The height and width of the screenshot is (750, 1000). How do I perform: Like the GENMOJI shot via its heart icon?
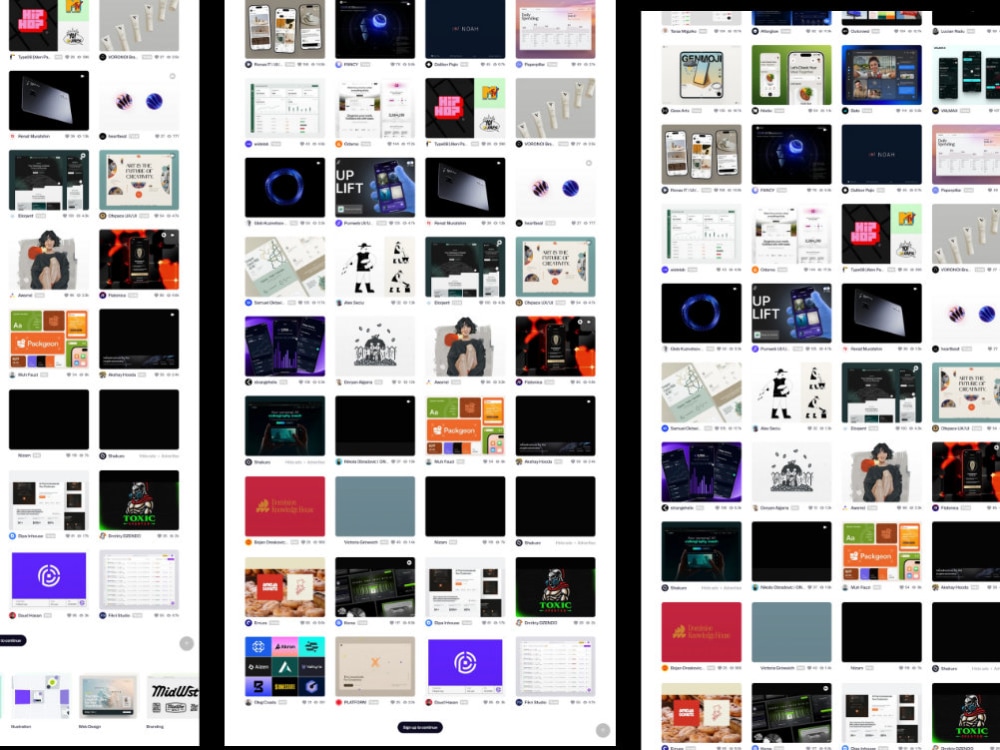pyautogui.click(x=716, y=111)
